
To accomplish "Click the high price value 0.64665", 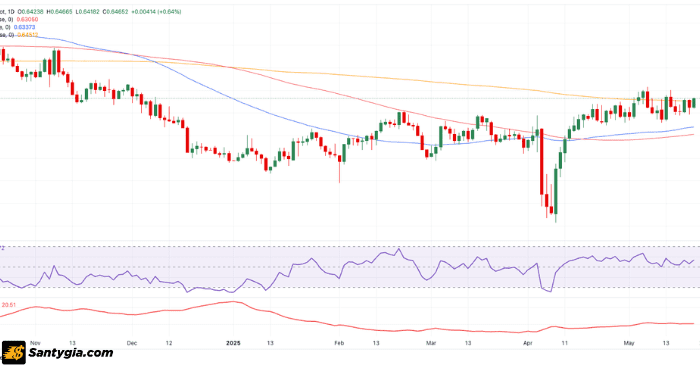I will point(61,12).
